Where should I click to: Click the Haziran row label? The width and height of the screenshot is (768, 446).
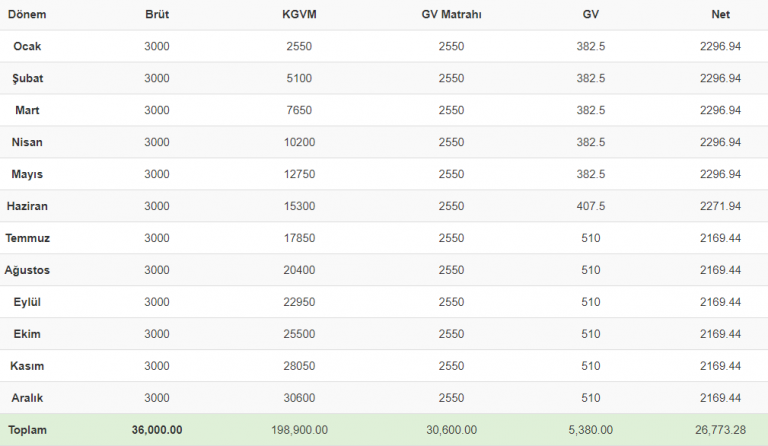coord(28,206)
